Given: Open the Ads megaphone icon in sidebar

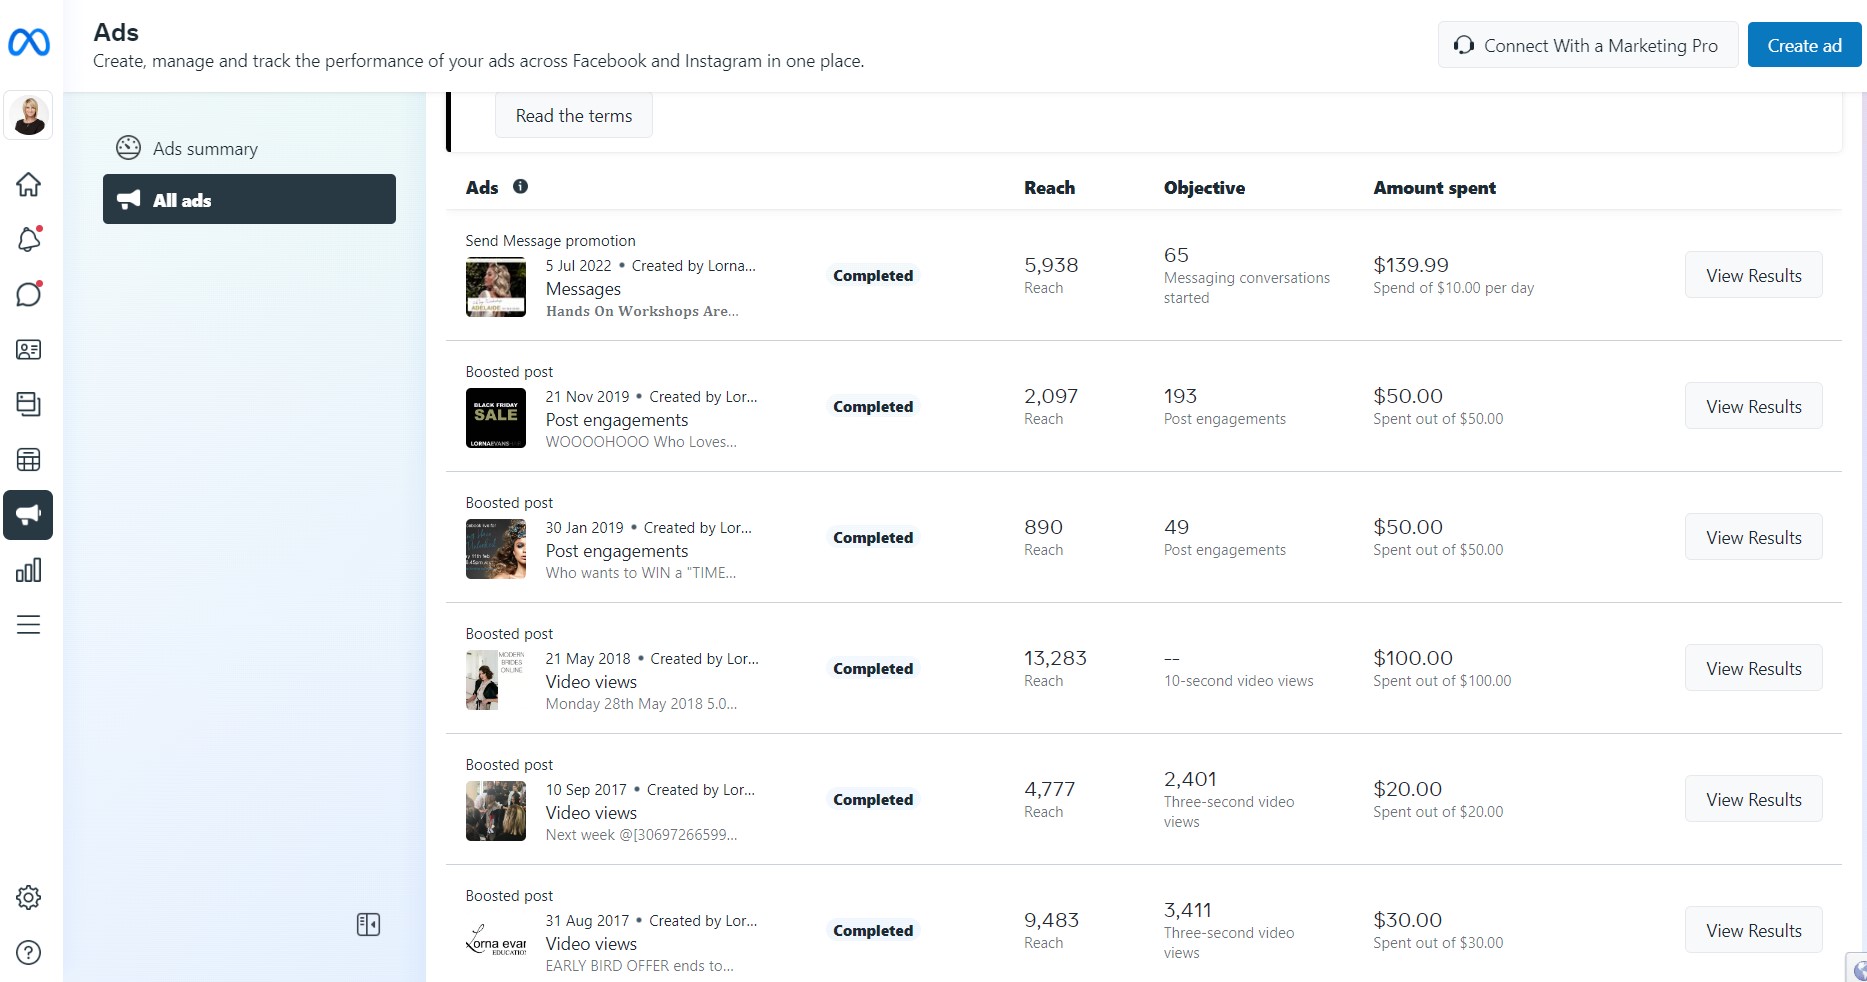Looking at the screenshot, I should (x=29, y=515).
